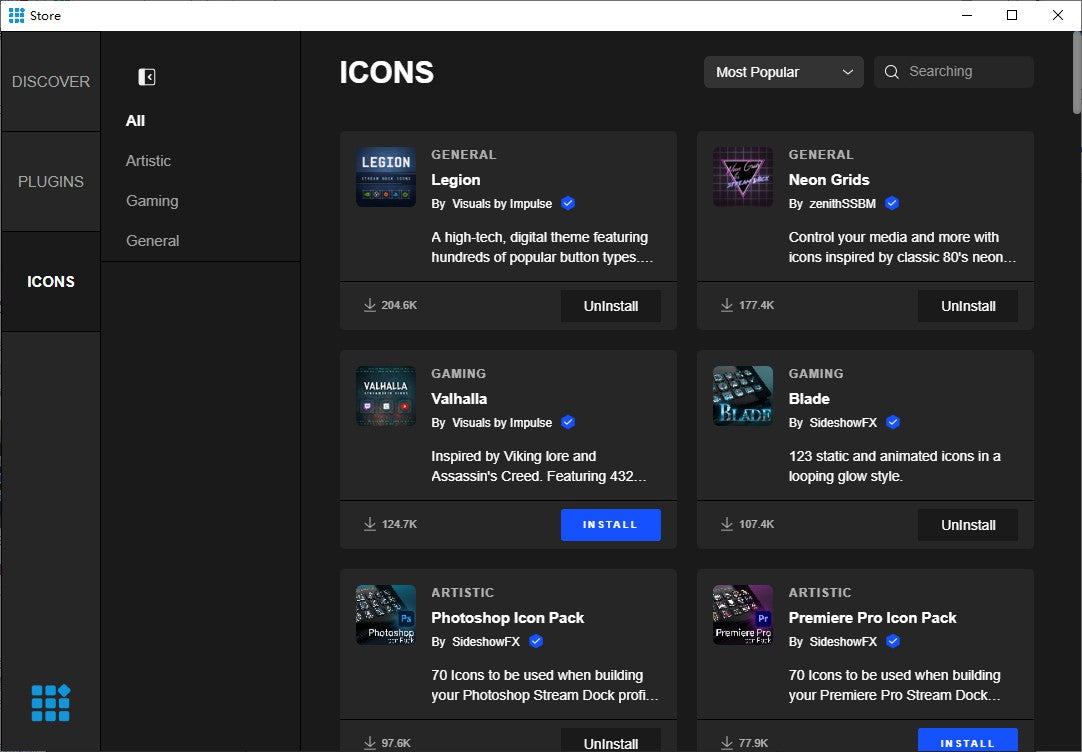Collapse the category sidebar panel icon
Image resolution: width=1082 pixels, height=752 pixels.
[x=147, y=77]
